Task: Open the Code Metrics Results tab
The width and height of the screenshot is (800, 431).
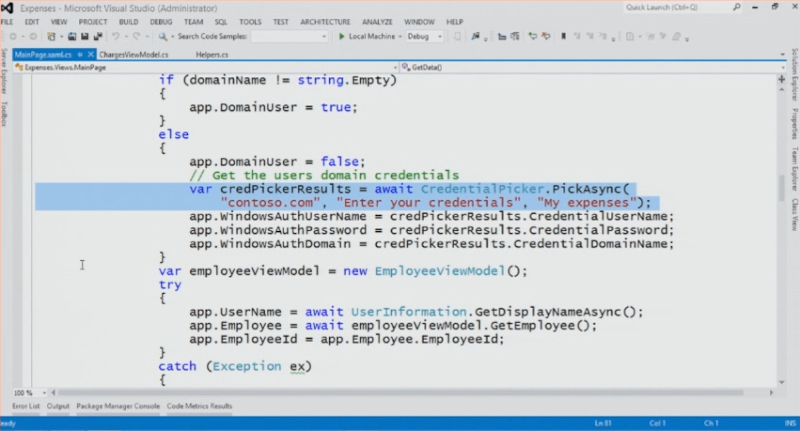Action: coord(199,406)
